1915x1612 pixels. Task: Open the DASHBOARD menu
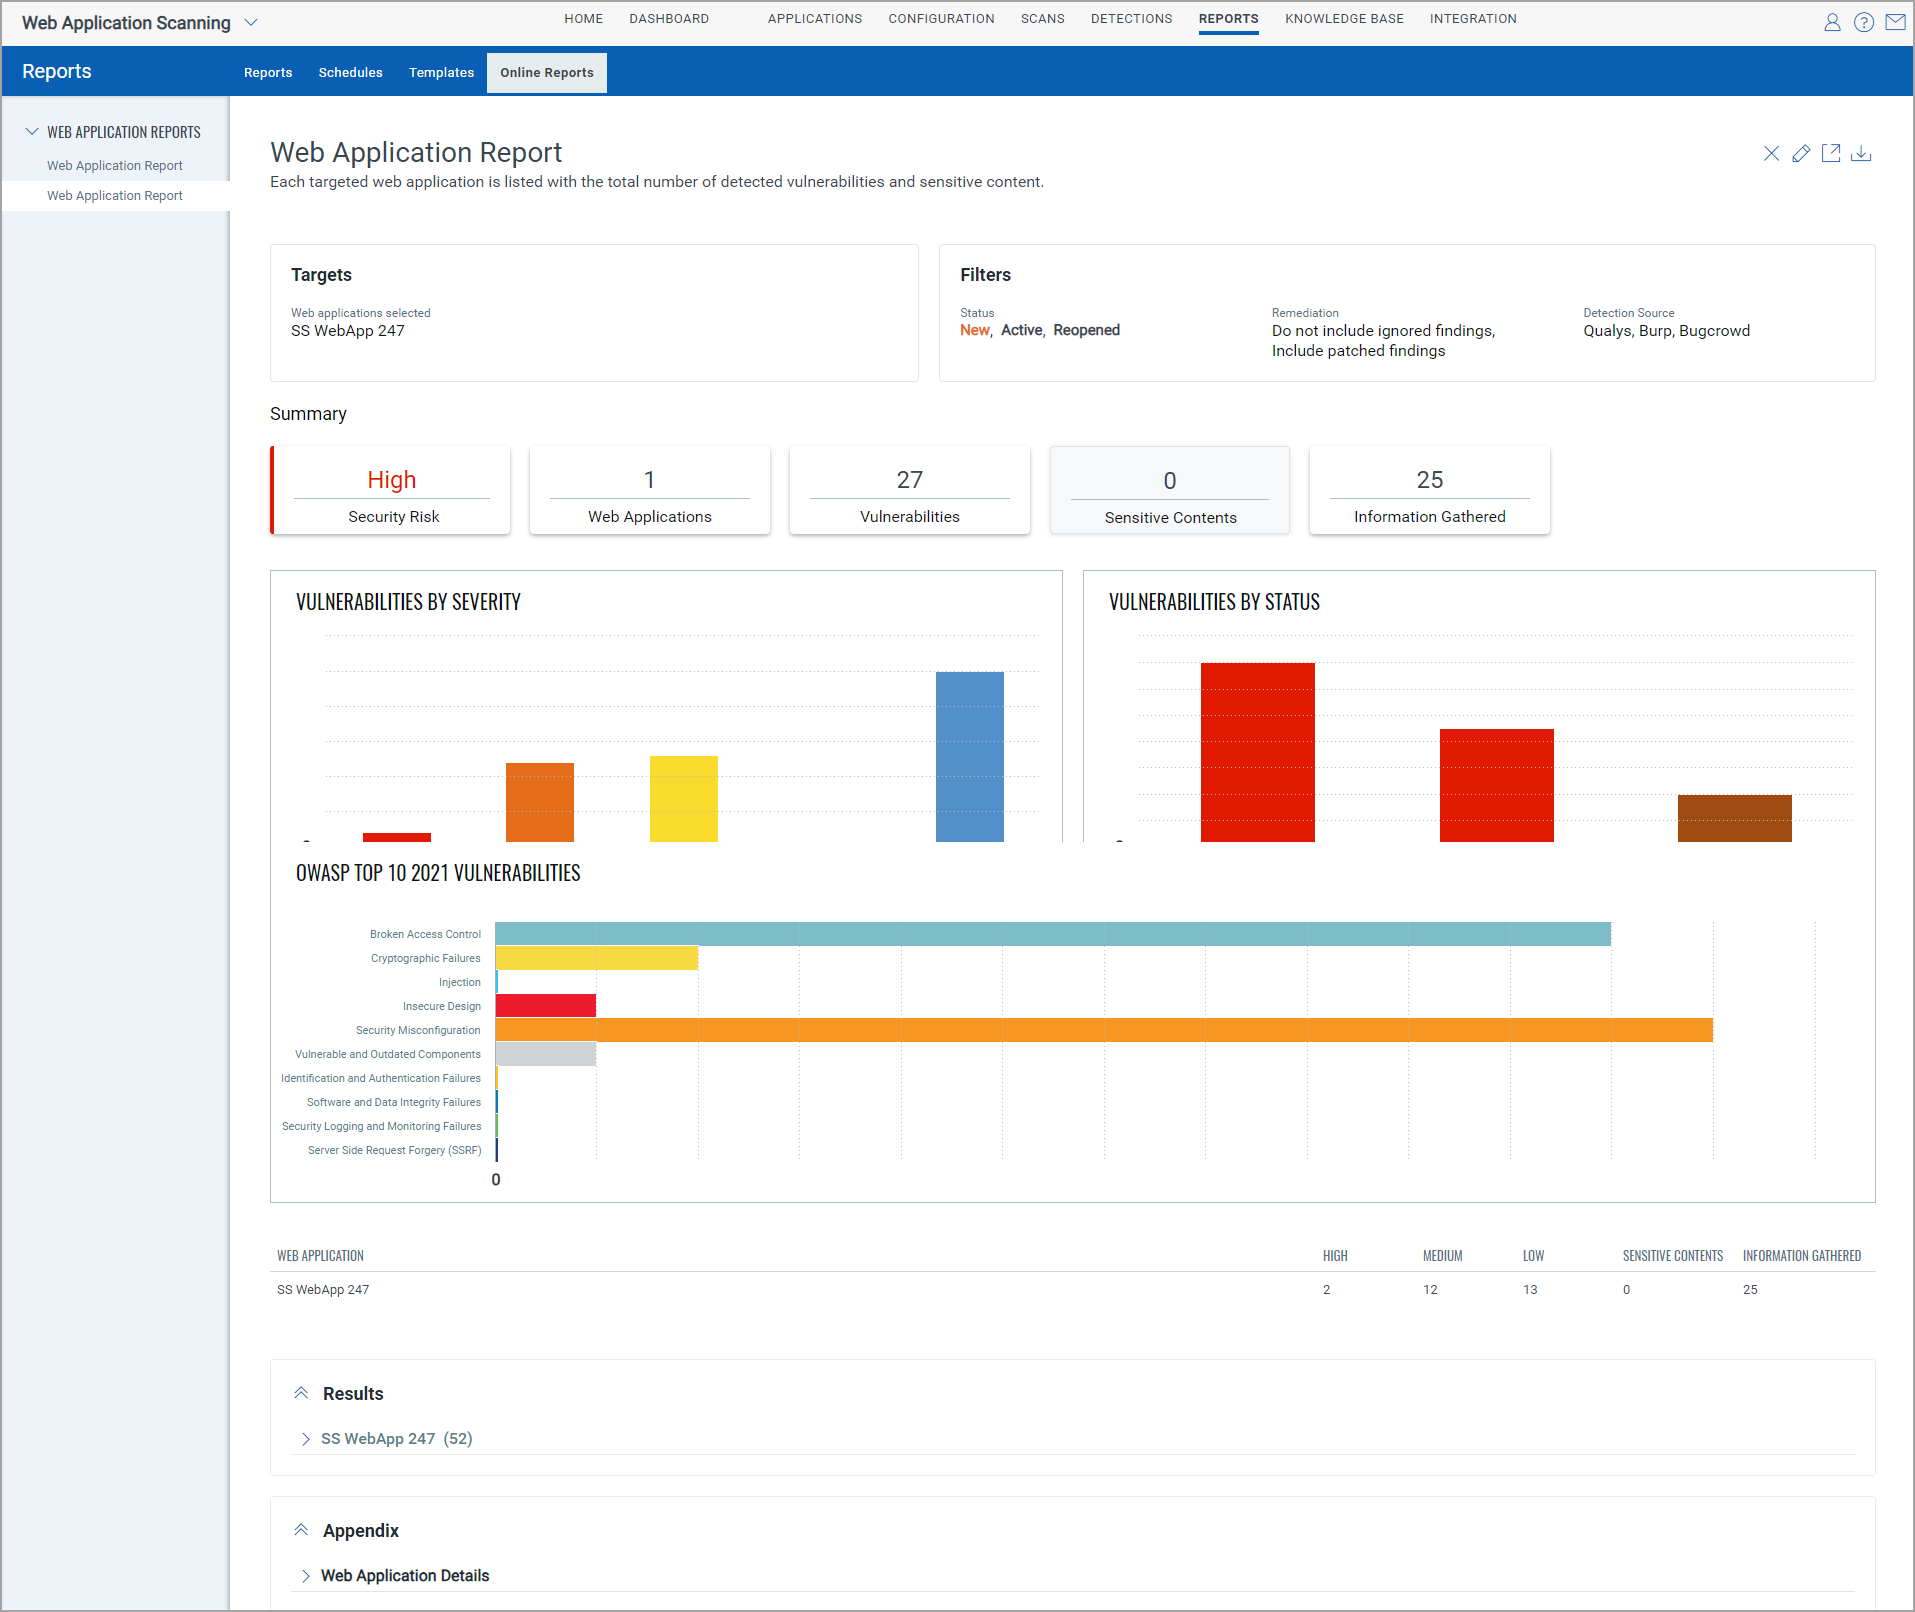[x=668, y=18]
